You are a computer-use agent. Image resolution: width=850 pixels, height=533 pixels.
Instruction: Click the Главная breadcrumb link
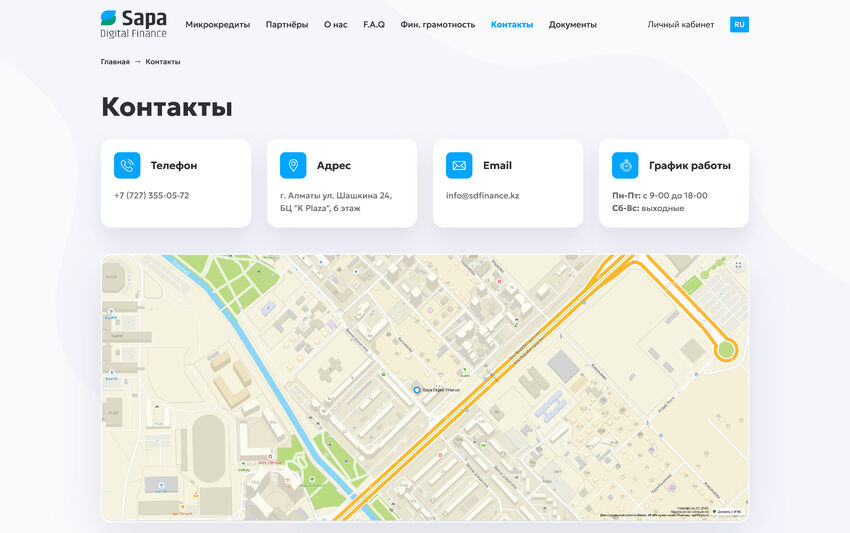click(x=115, y=62)
